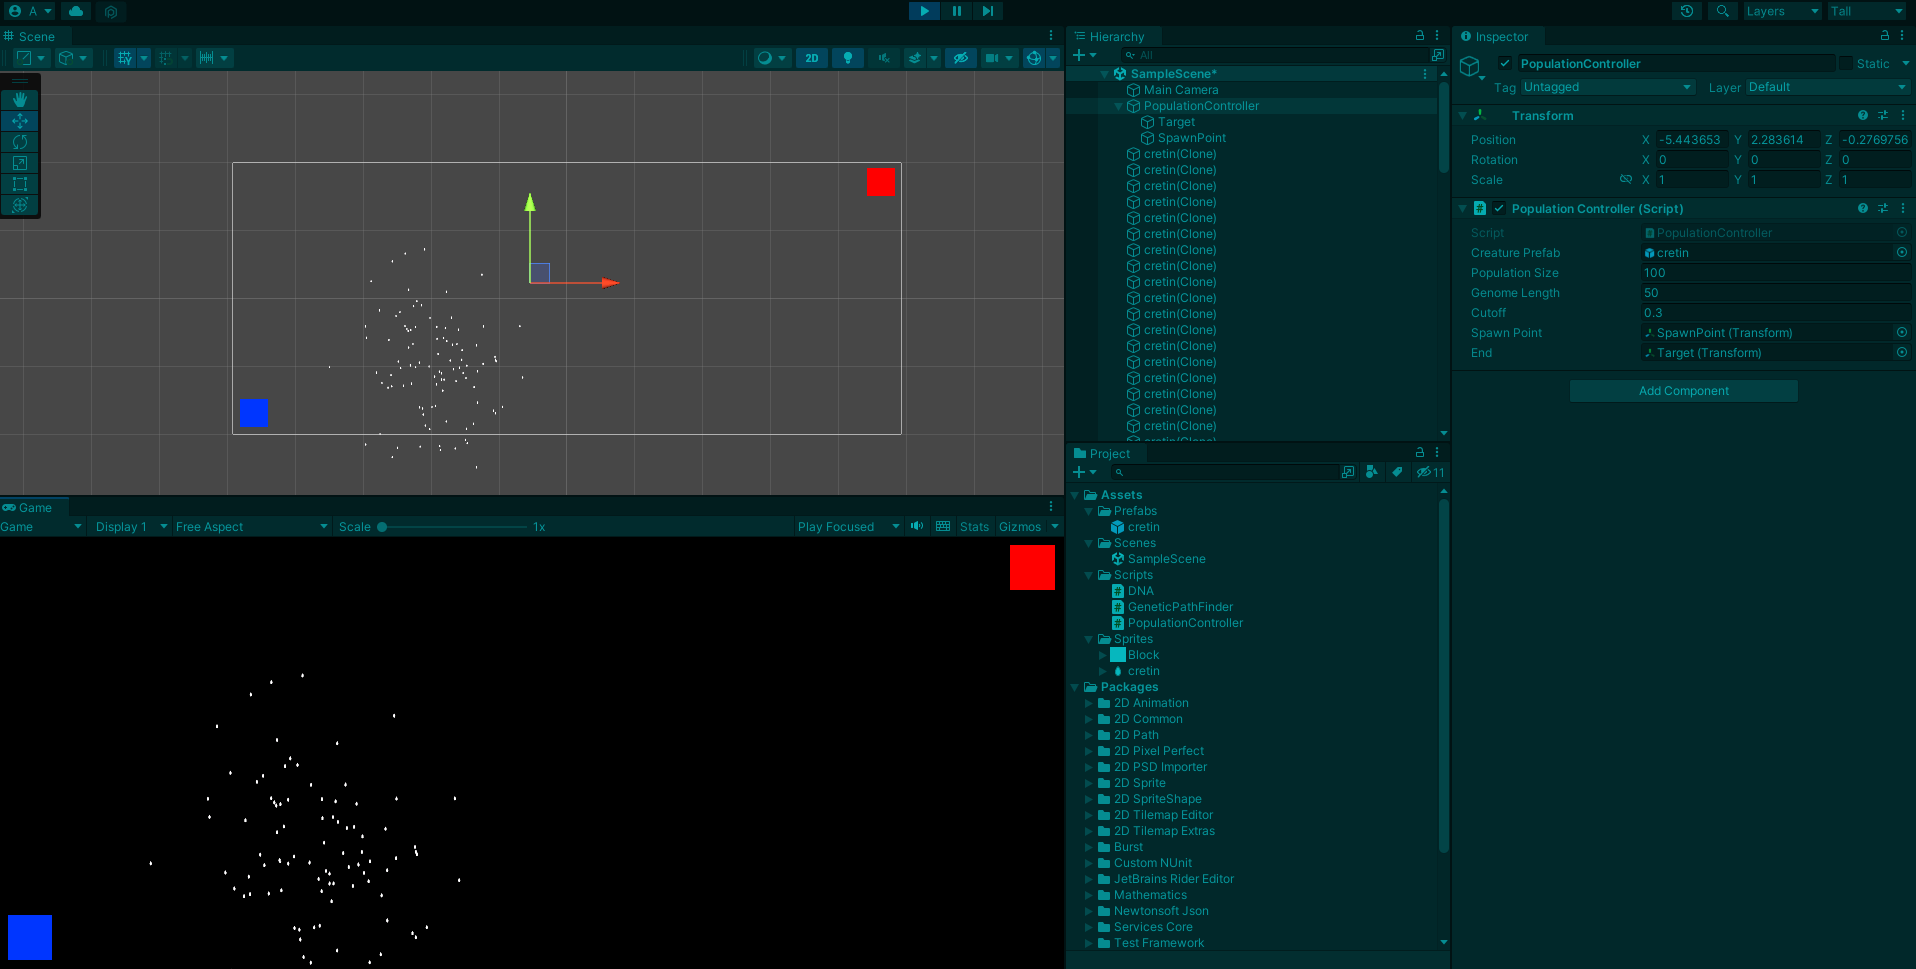Viewport: 1916px width, 969px height.
Task: Disable Population Controller script checkbox
Action: pyautogui.click(x=1499, y=208)
